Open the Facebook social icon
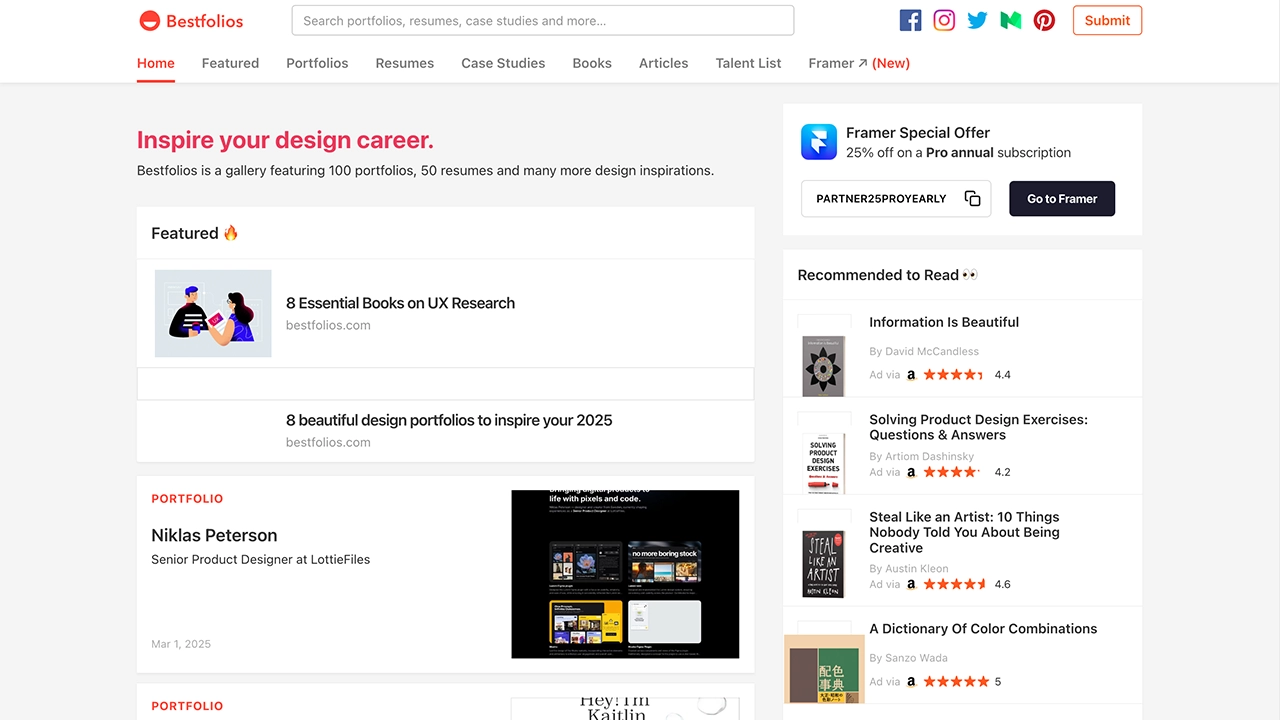Image resolution: width=1280 pixels, height=720 pixels. (x=910, y=20)
